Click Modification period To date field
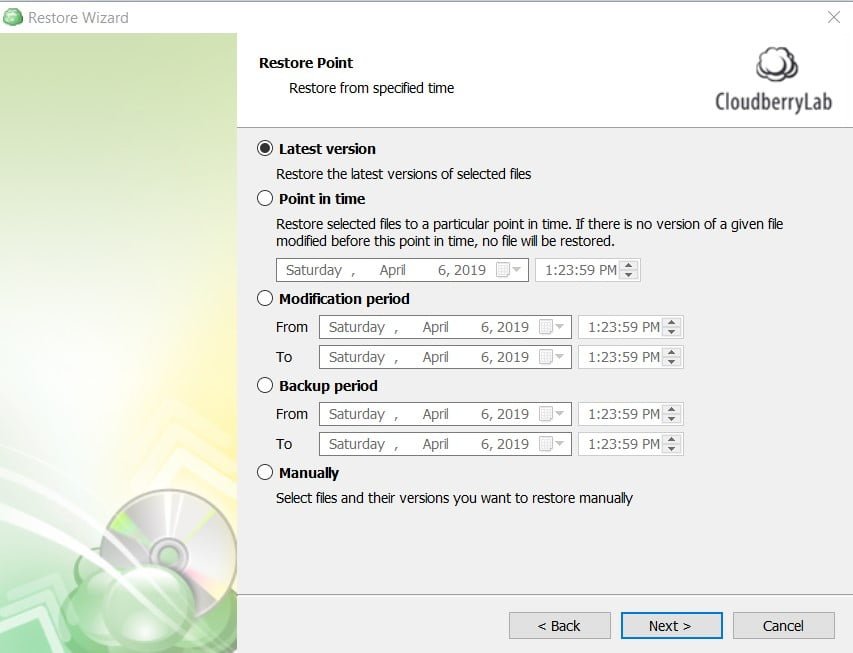This screenshot has height=653, width=853. [x=445, y=357]
